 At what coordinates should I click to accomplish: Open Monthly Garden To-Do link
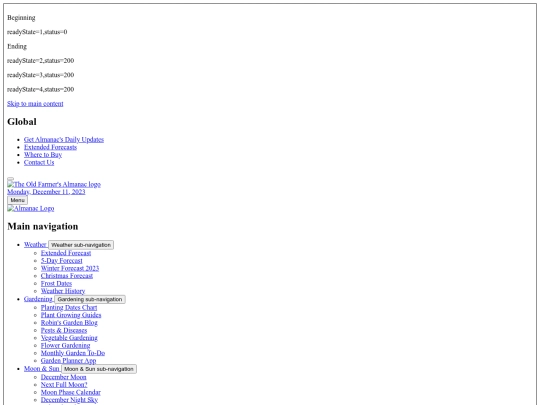click(73, 353)
